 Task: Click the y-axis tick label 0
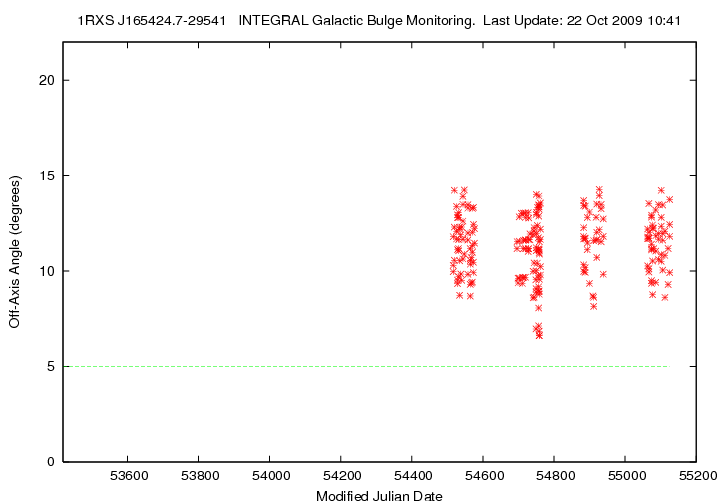click(51, 462)
